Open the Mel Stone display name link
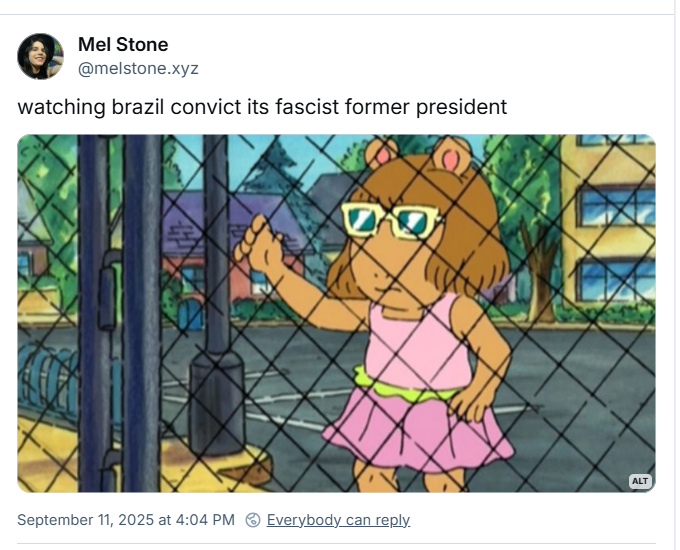This screenshot has width=680, height=550. tap(122, 44)
